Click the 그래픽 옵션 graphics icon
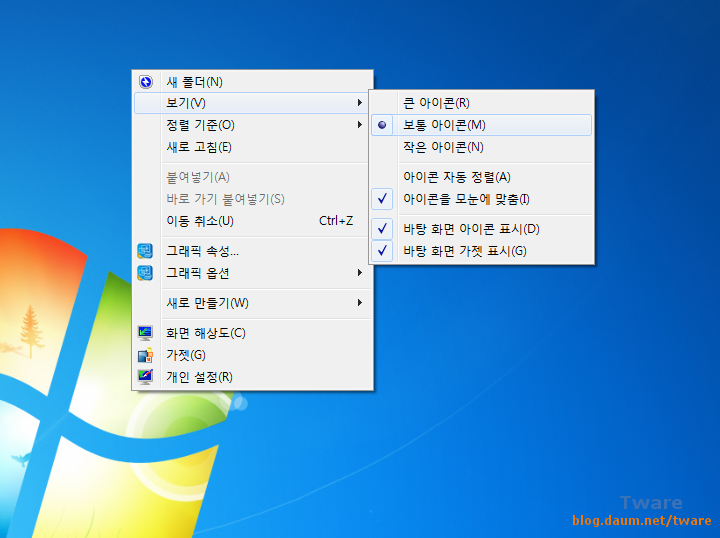Screen dimensions: 720x538 pos(145,273)
